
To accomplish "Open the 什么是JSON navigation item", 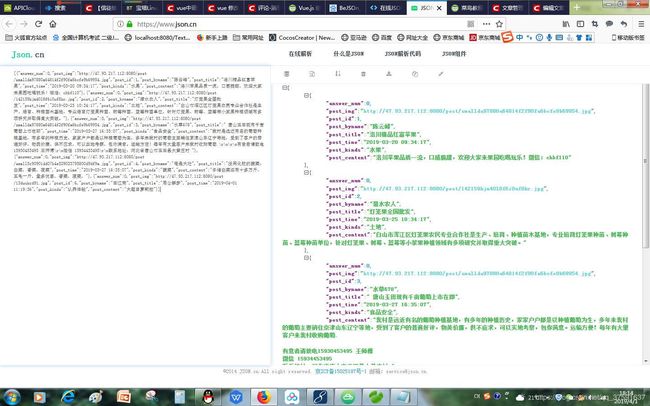I will click(349, 54).
